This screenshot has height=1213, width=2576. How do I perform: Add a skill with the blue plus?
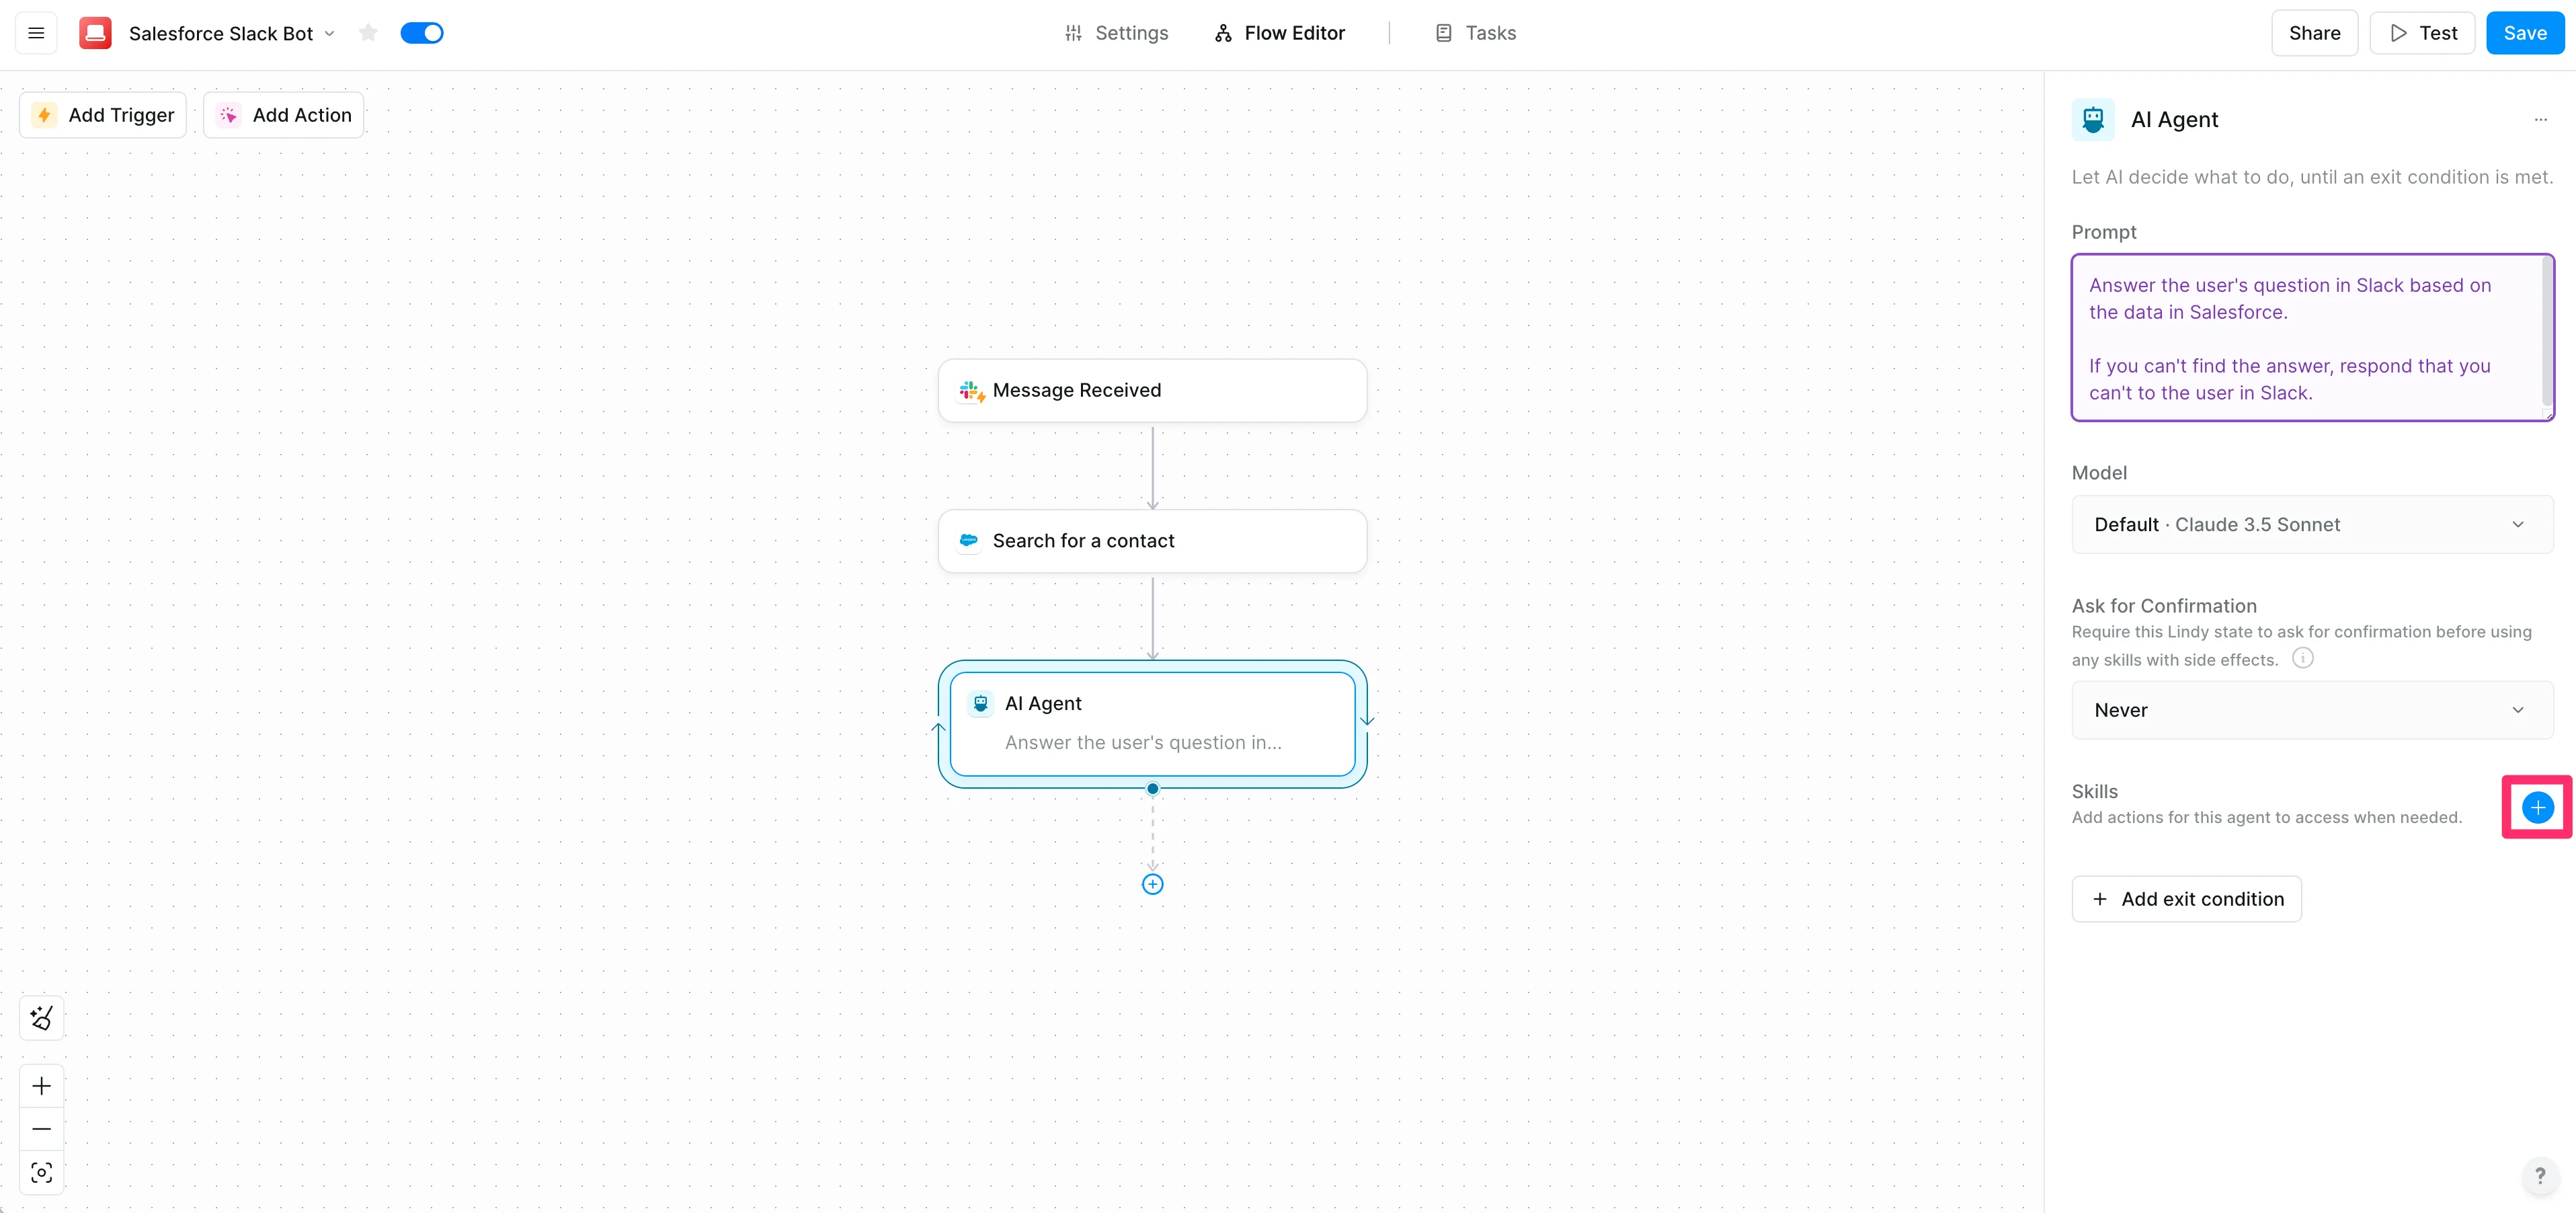point(2537,807)
